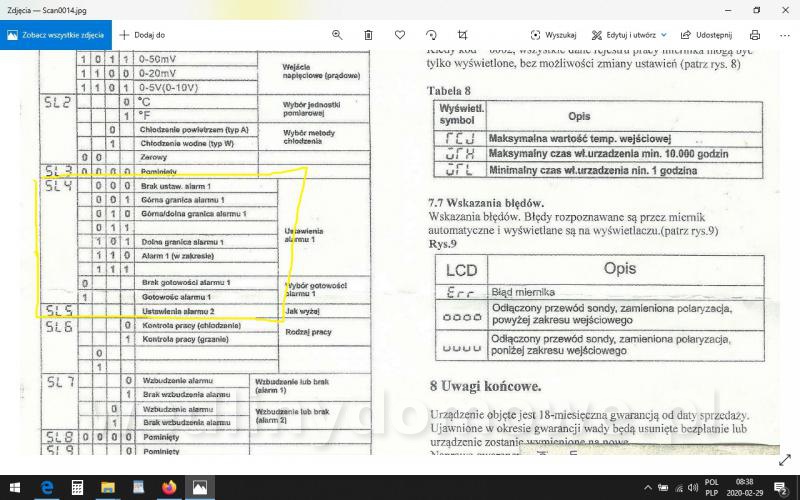Show hidden tray icons chevron
Image resolution: width=800 pixels, height=500 pixels.
coord(648,488)
